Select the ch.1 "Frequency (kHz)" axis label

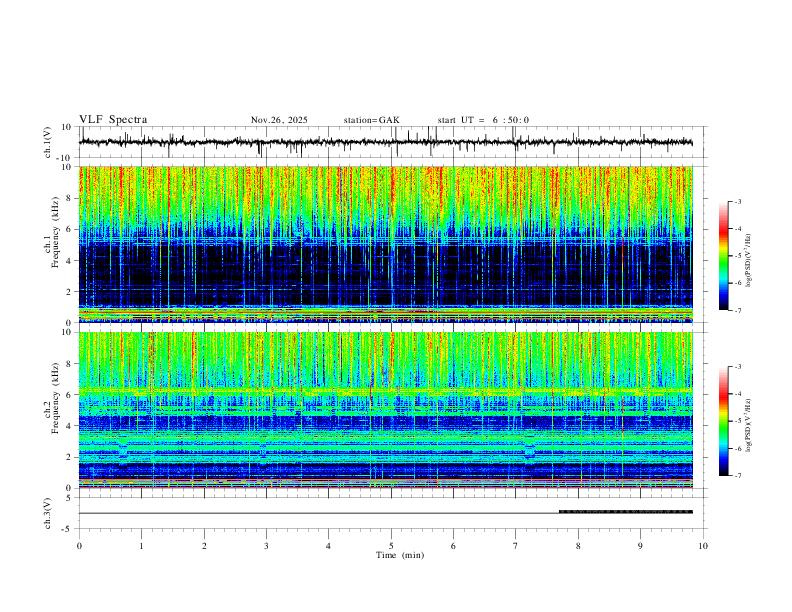55,233
